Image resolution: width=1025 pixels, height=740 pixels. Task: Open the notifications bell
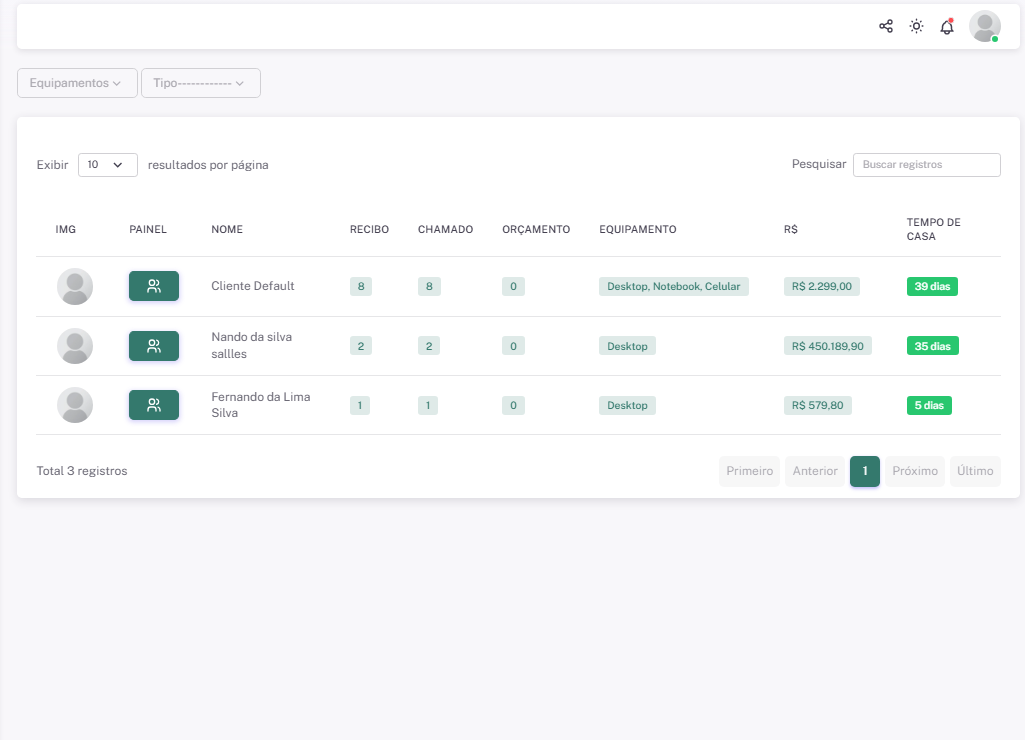(x=947, y=27)
